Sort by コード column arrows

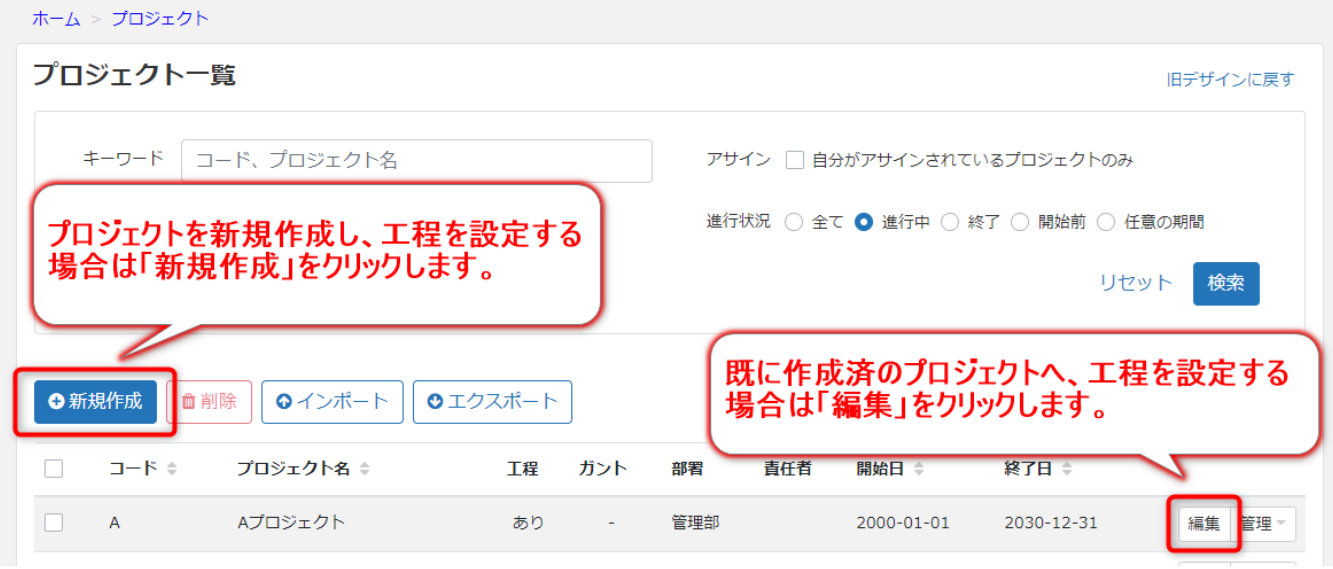click(x=171, y=468)
